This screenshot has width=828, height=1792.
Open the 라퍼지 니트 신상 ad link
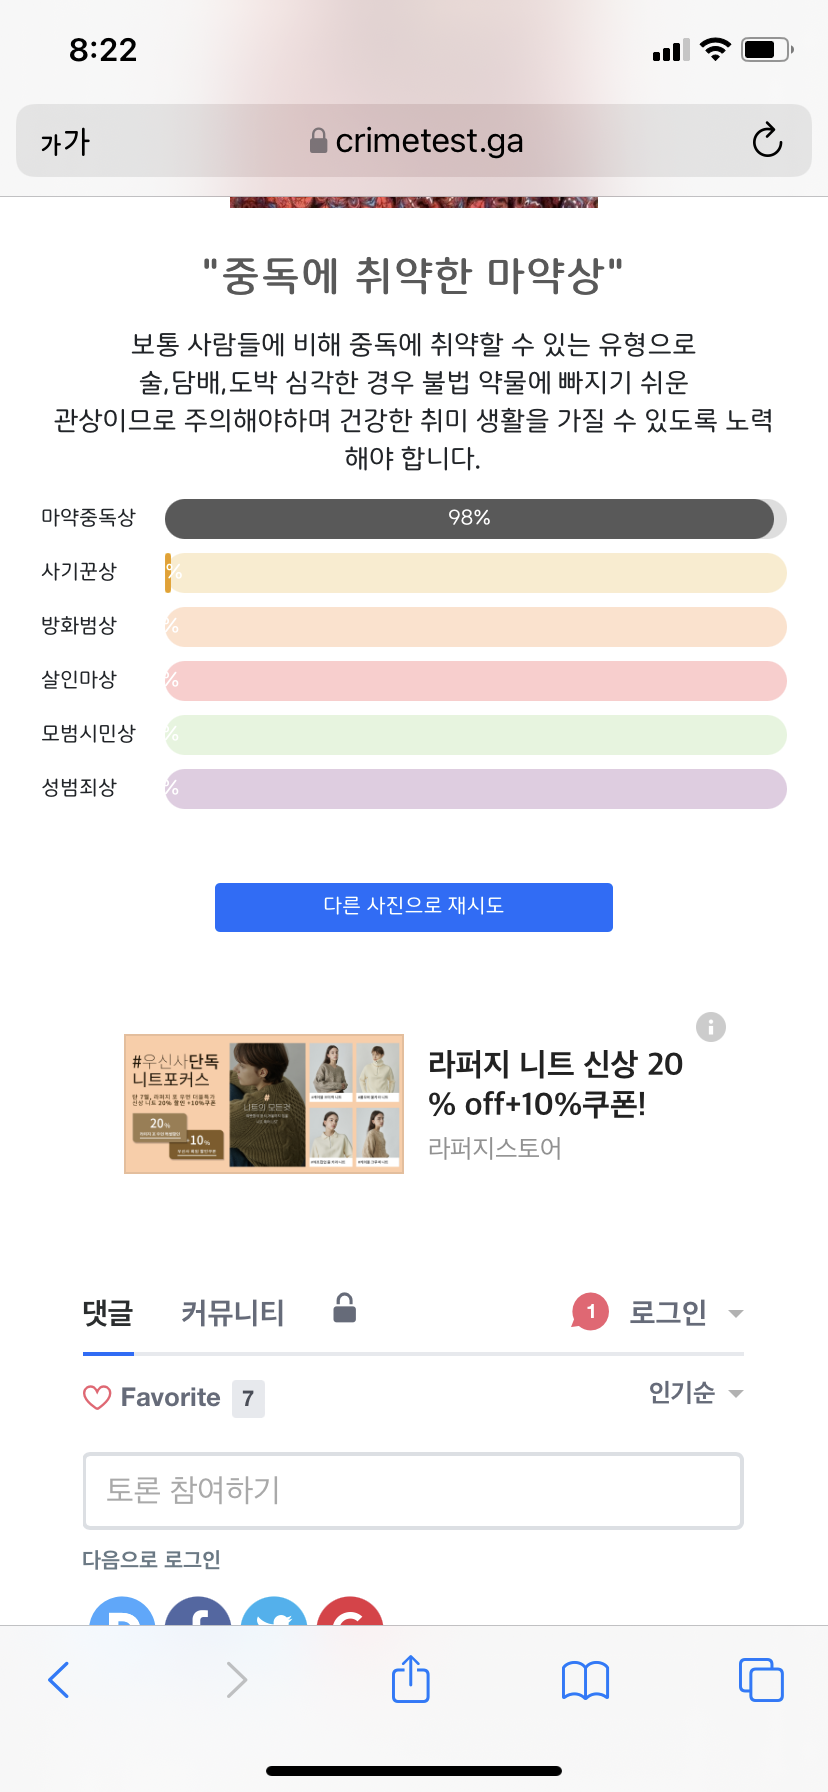(555, 1083)
